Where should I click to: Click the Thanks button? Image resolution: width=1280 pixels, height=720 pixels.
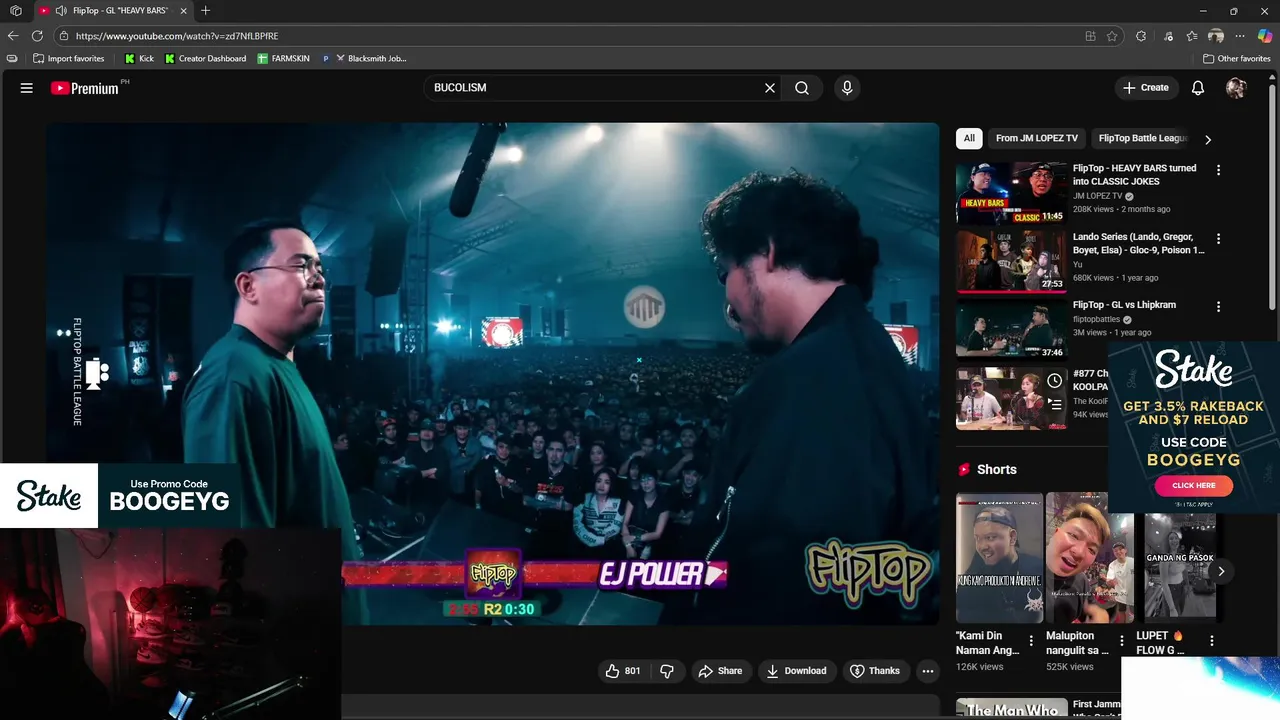(875, 671)
